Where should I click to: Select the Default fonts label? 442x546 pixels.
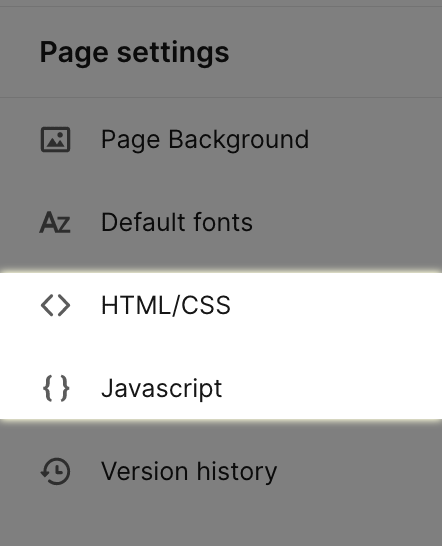coord(177,222)
